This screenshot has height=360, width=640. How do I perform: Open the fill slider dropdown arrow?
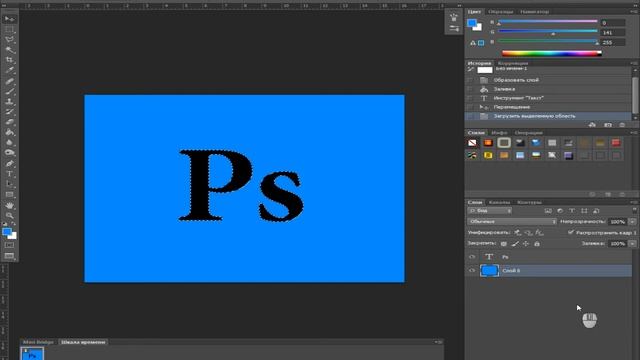tap(632, 244)
